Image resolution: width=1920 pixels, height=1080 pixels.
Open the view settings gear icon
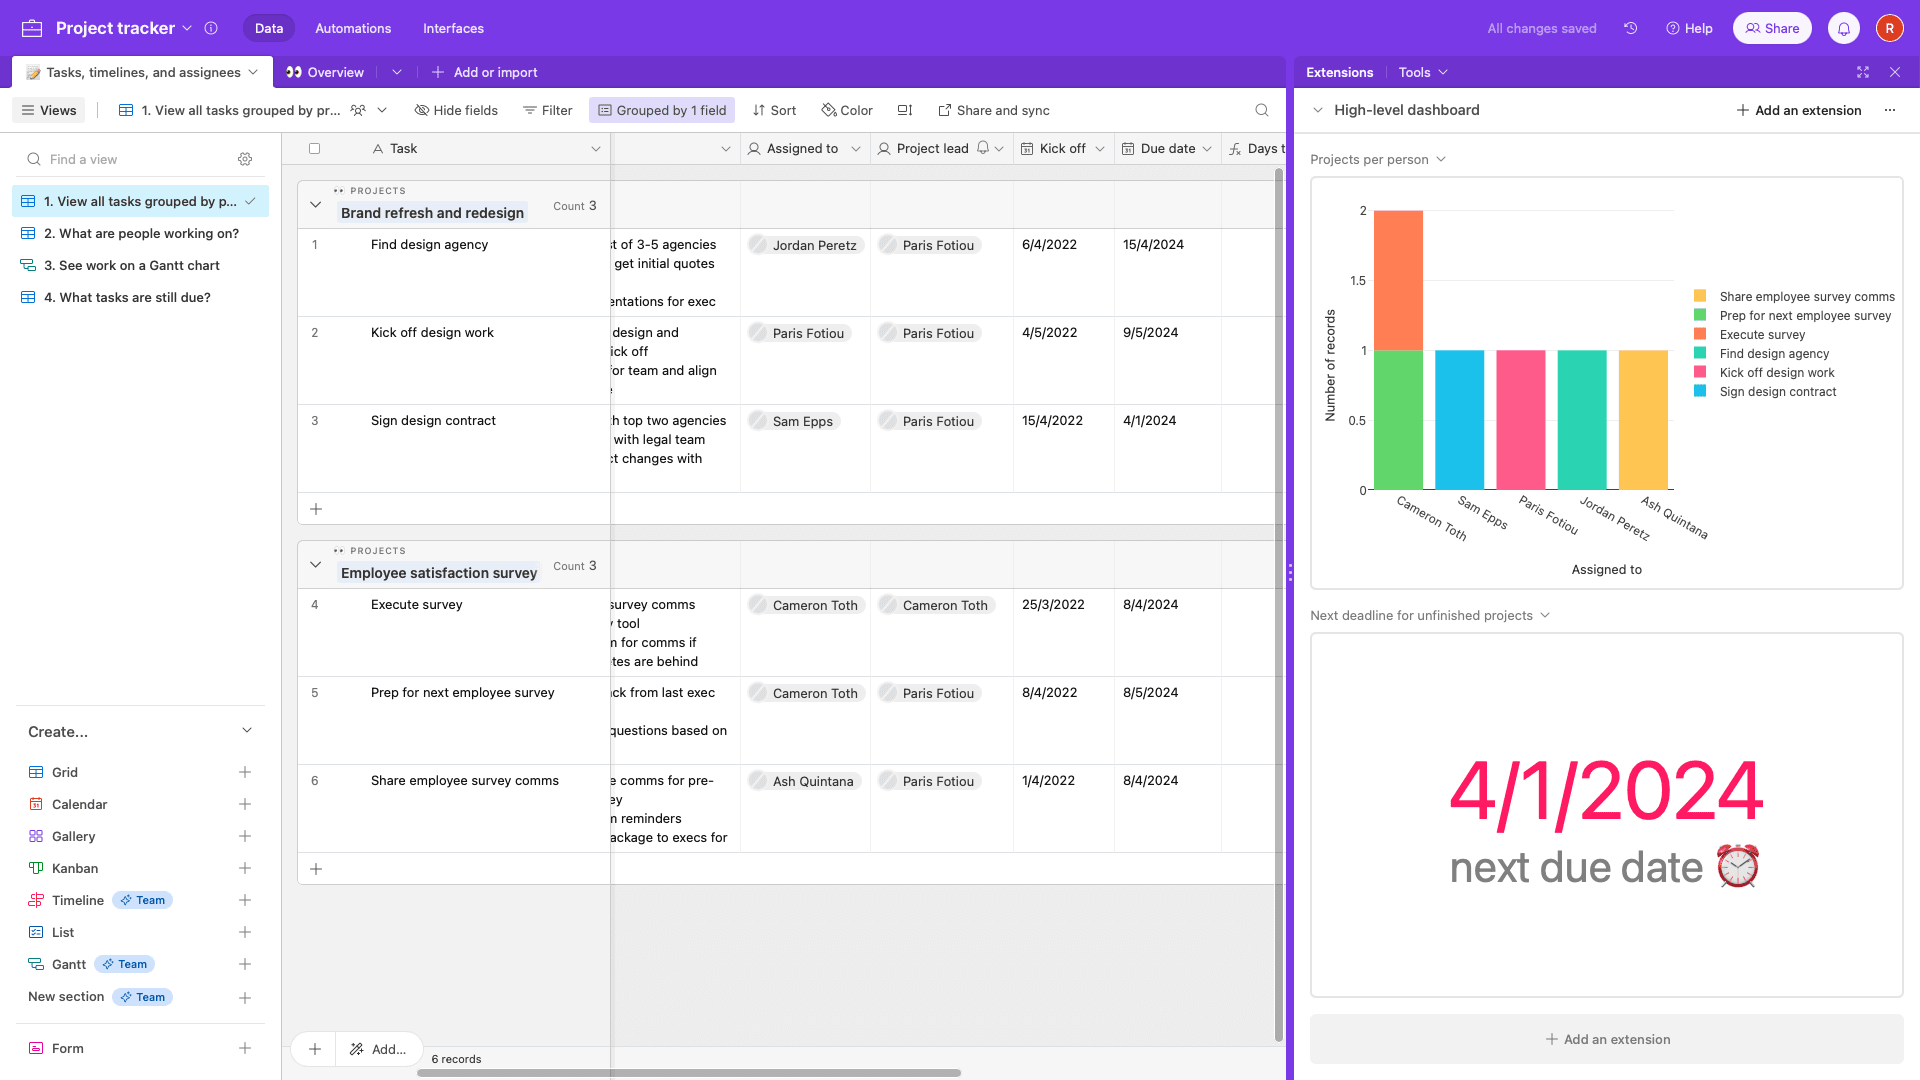click(245, 159)
